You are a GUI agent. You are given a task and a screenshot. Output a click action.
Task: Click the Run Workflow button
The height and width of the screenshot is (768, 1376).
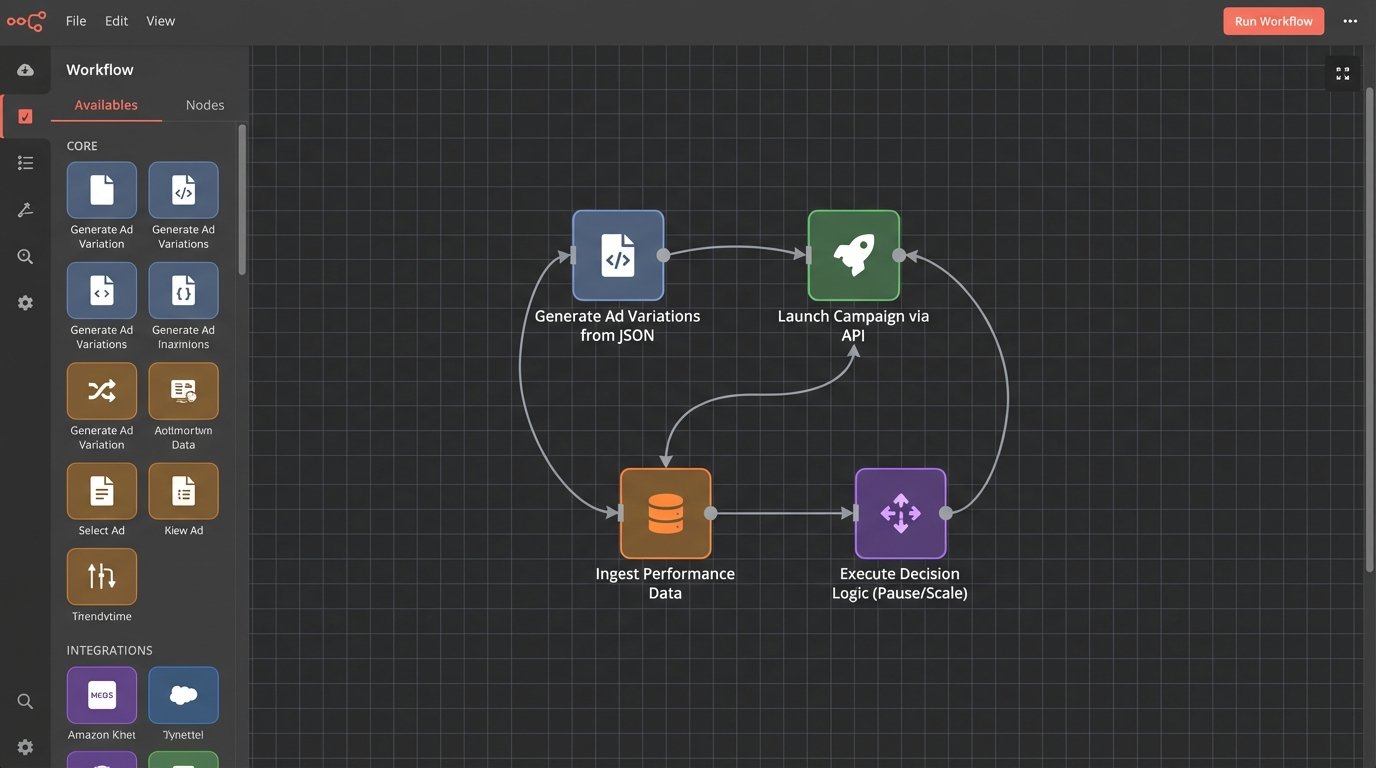click(x=1272, y=20)
